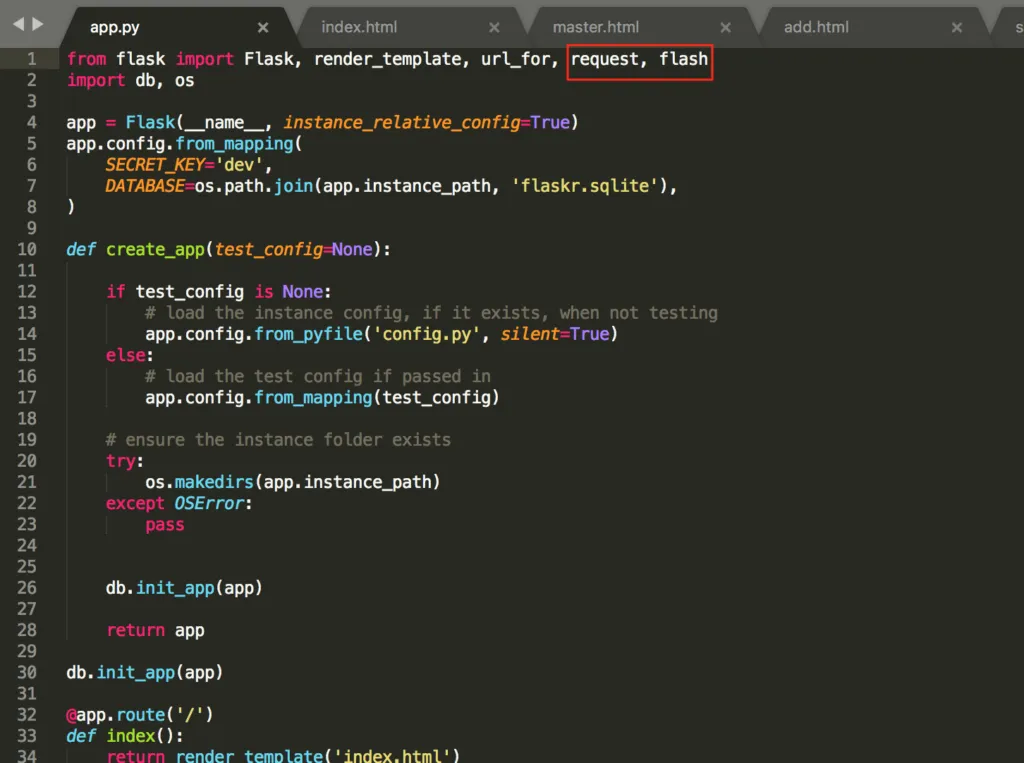This screenshot has width=1024, height=763.
Task: Go to next tab with right arrow
Action: pos(38,24)
